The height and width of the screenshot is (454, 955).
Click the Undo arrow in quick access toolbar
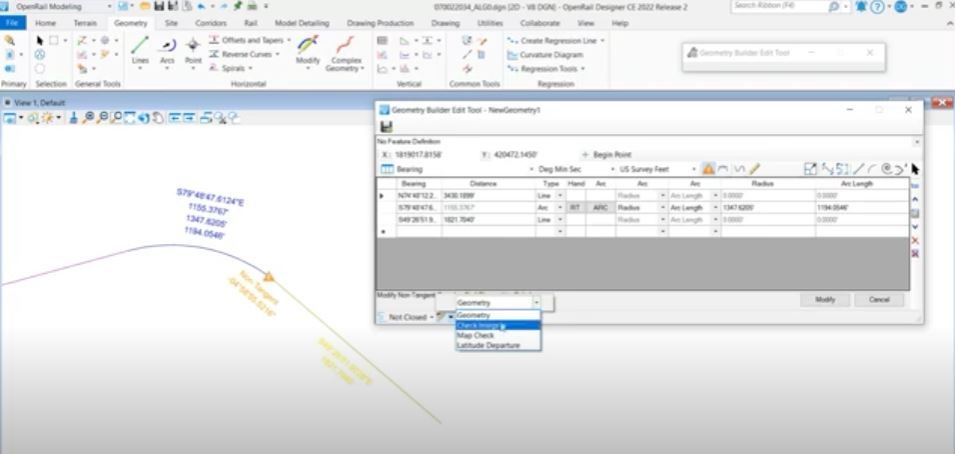[202, 6]
